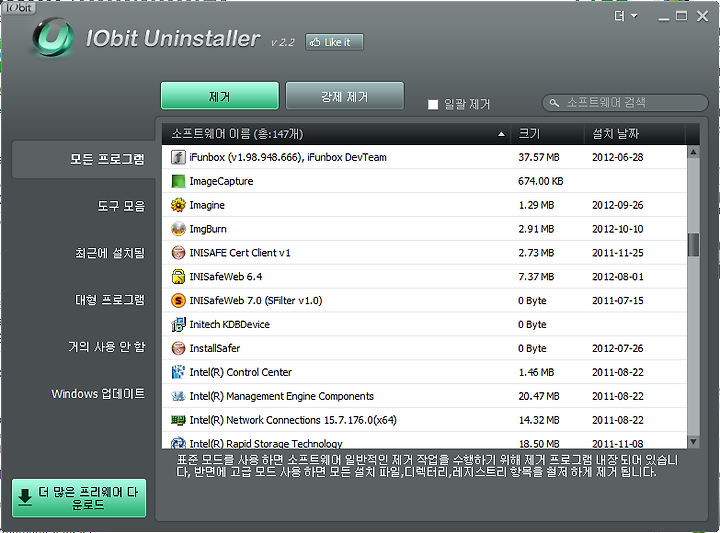Image resolution: width=720 pixels, height=533 pixels.
Task: Select the ImgBurn program name
Action: [208, 229]
